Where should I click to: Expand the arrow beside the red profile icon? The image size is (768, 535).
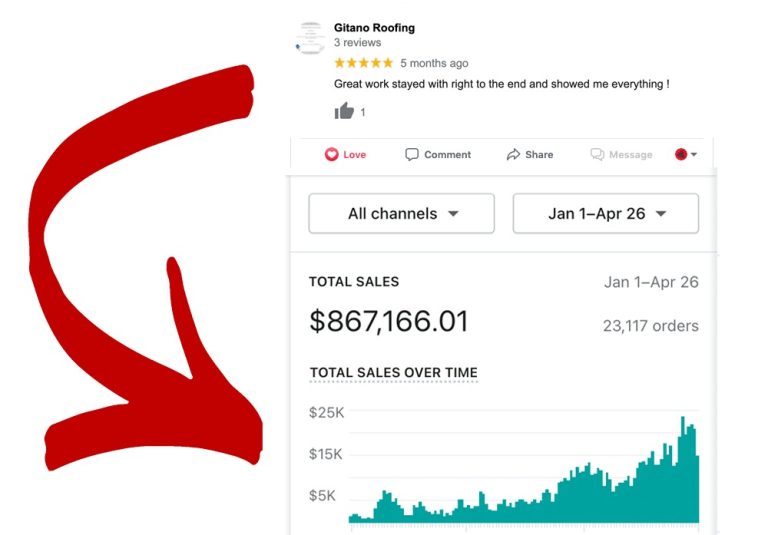(x=694, y=155)
